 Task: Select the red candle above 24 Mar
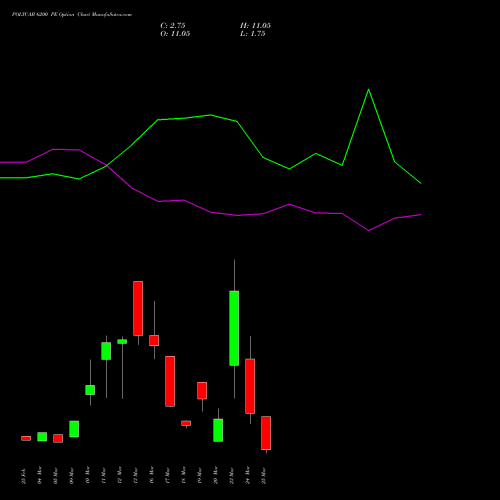coord(250,386)
